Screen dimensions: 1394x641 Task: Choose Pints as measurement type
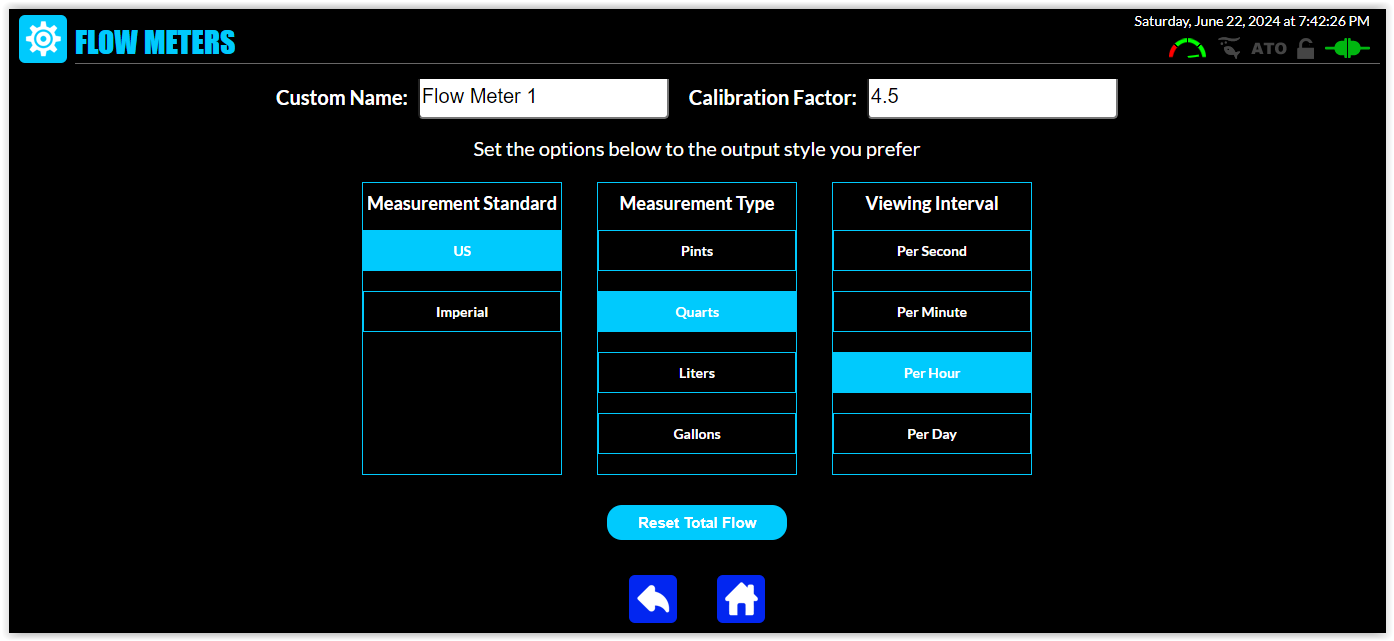pos(697,251)
